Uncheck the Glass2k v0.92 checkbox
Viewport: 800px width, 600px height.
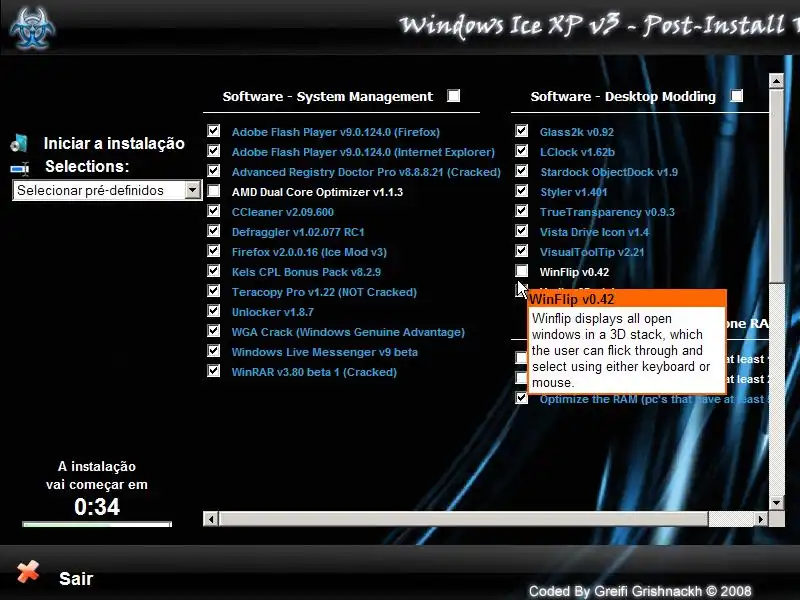pyautogui.click(x=521, y=131)
